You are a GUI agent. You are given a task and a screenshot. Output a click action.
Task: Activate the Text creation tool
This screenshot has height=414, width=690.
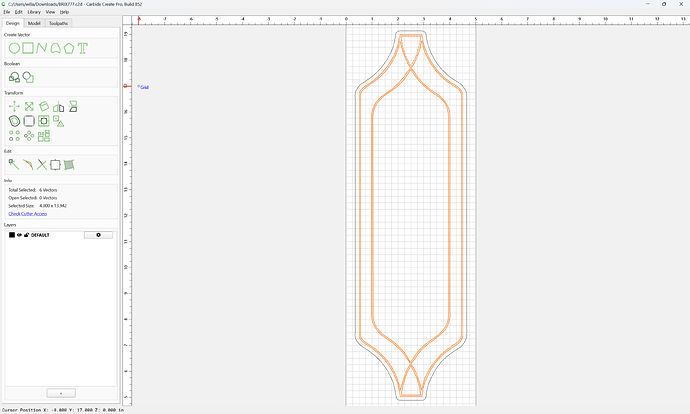click(83, 48)
